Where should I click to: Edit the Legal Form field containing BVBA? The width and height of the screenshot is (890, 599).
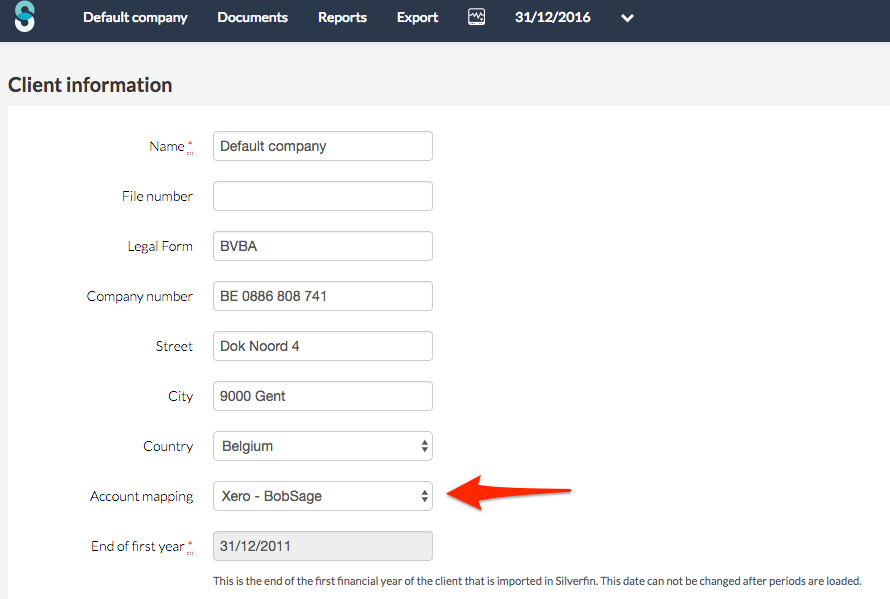tap(323, 246)
